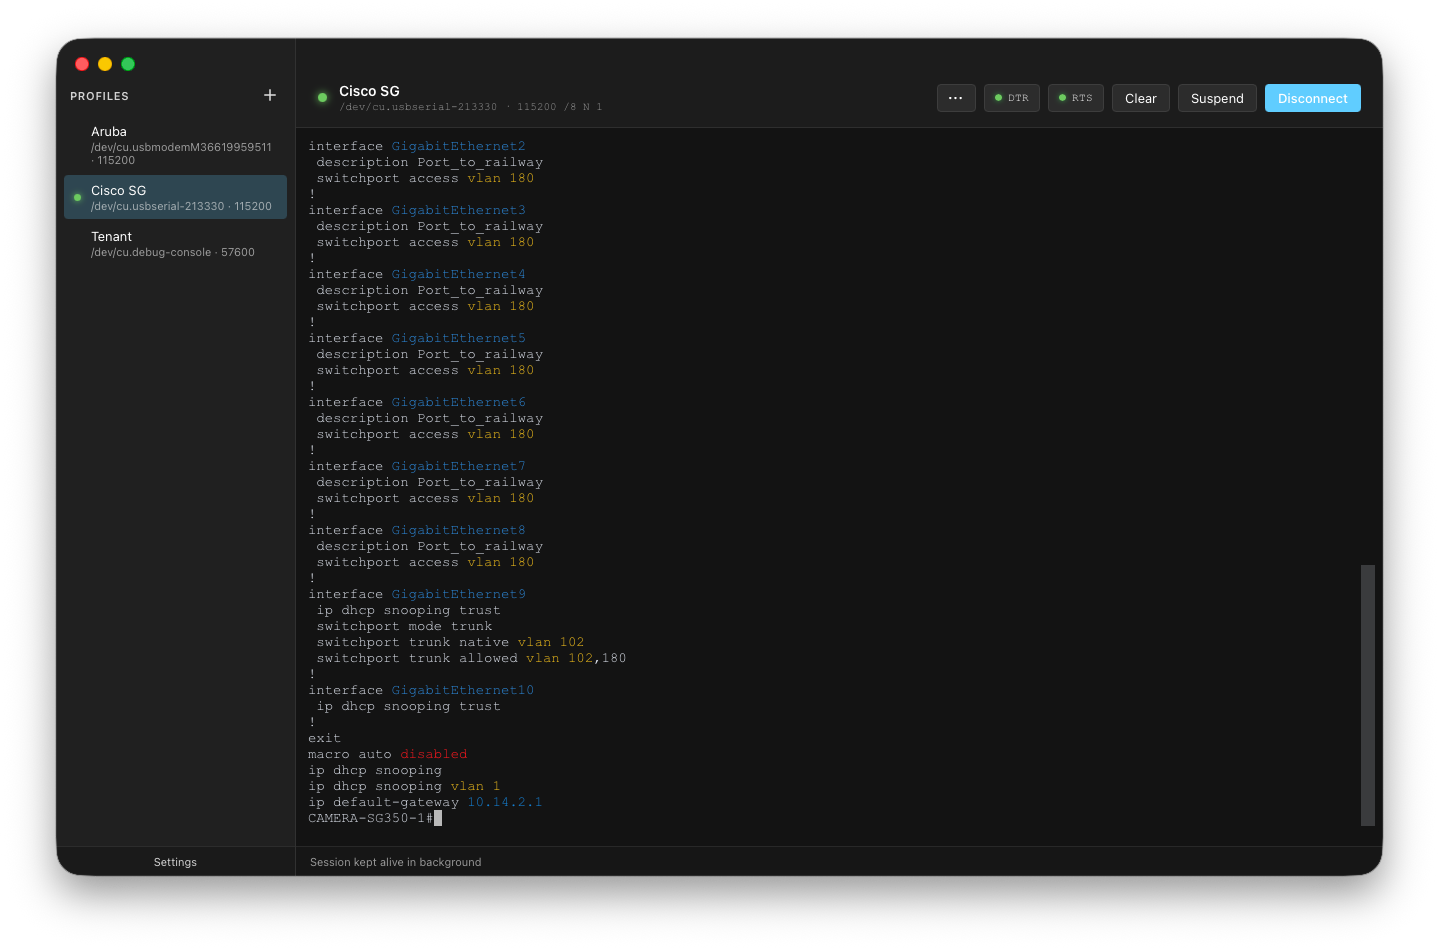Add a new serial profile with plus icon
Image resolution: width=1439 pixels, height=950 pixels.
pyautogui.click(x=269, y=95)
